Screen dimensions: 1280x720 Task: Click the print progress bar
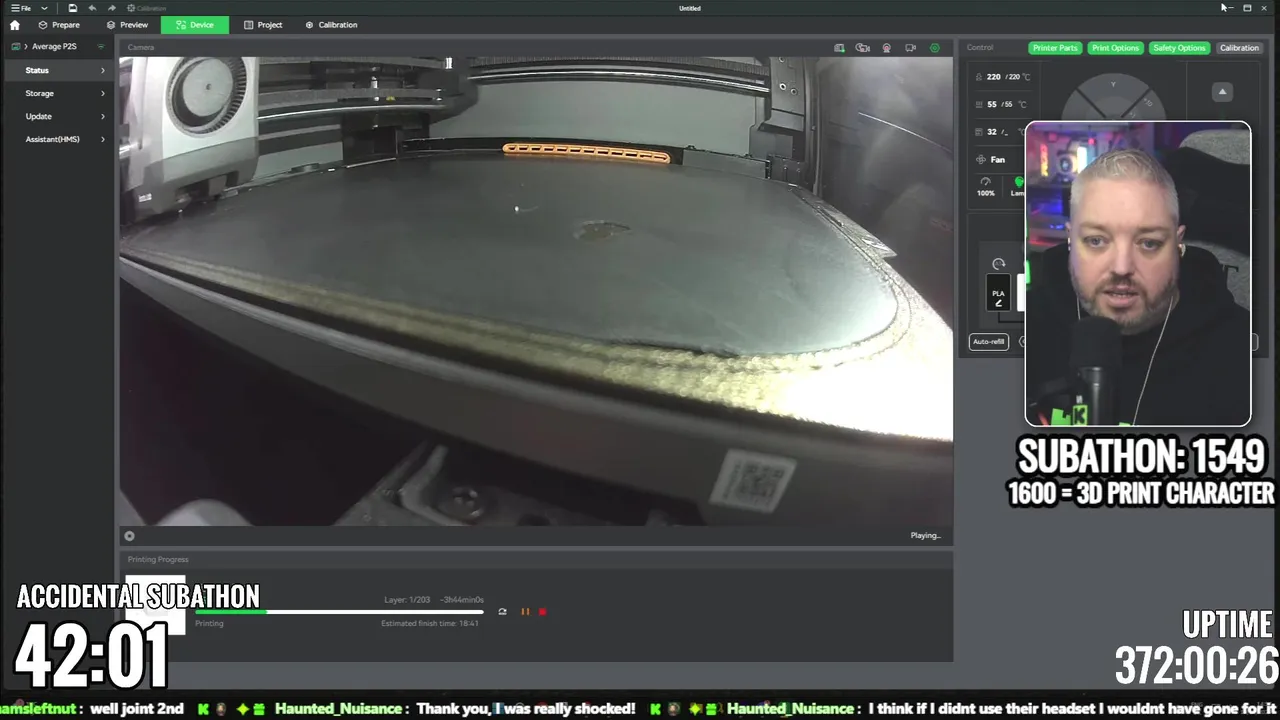coord(339,612)
